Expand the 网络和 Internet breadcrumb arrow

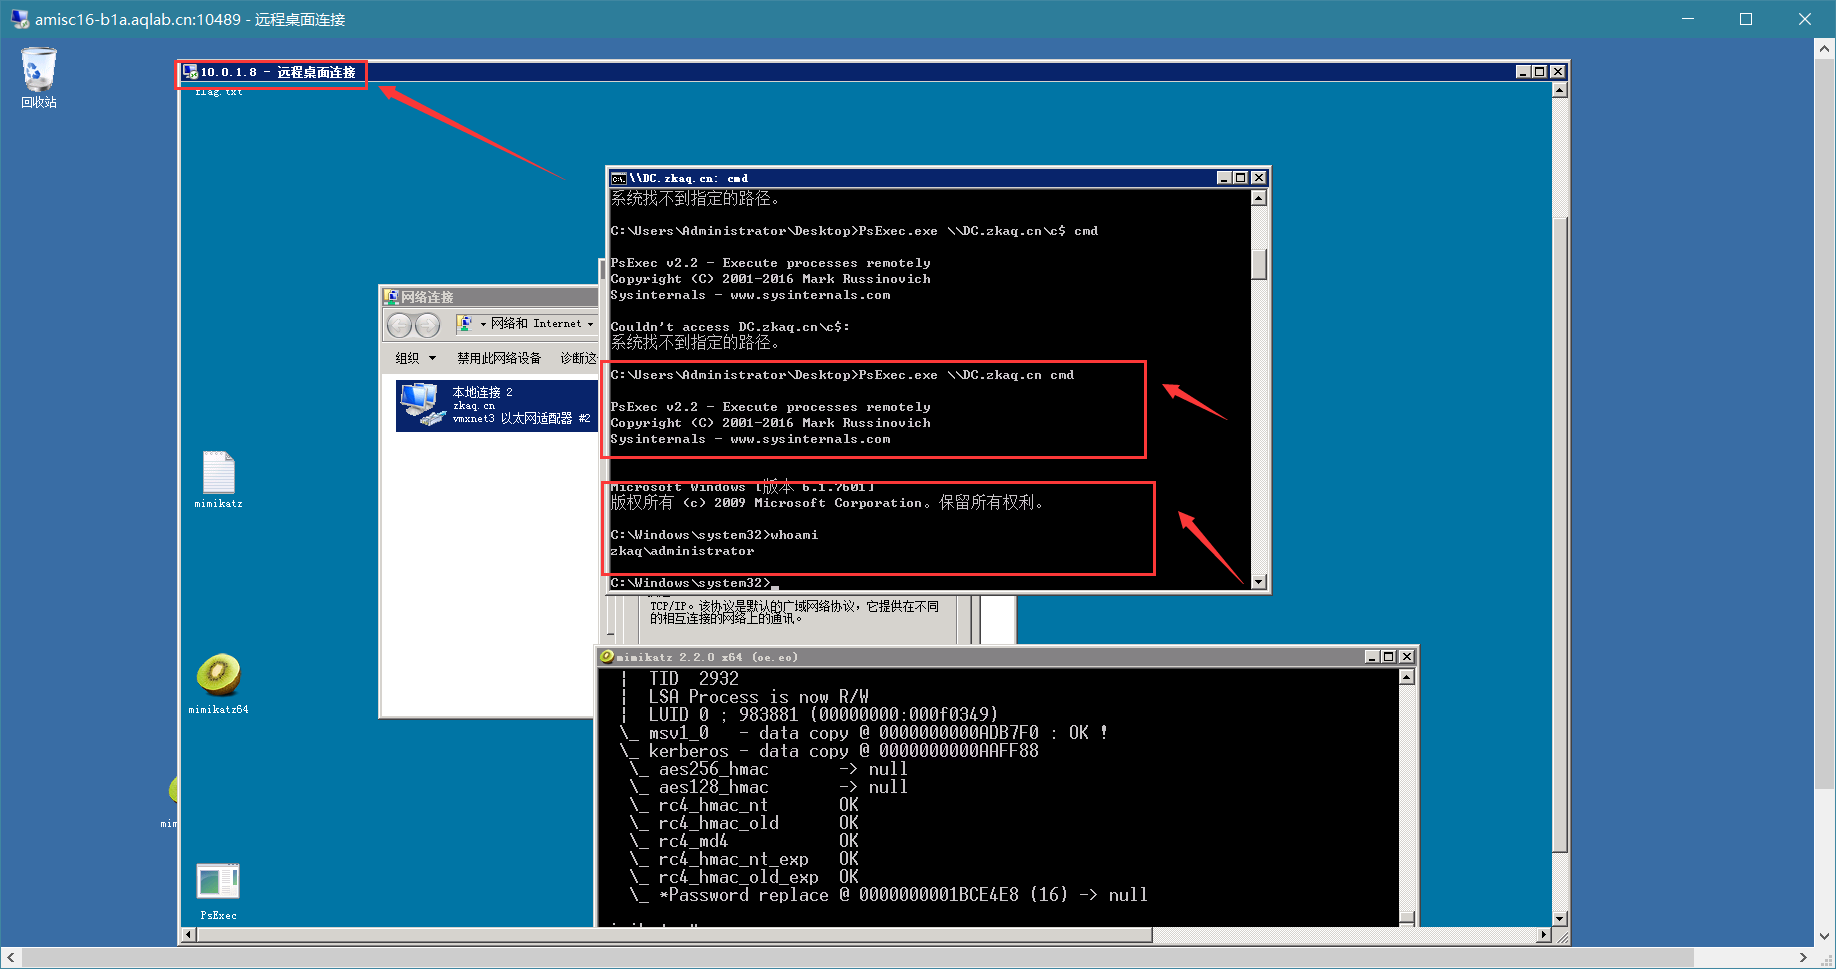click(590, 324)
